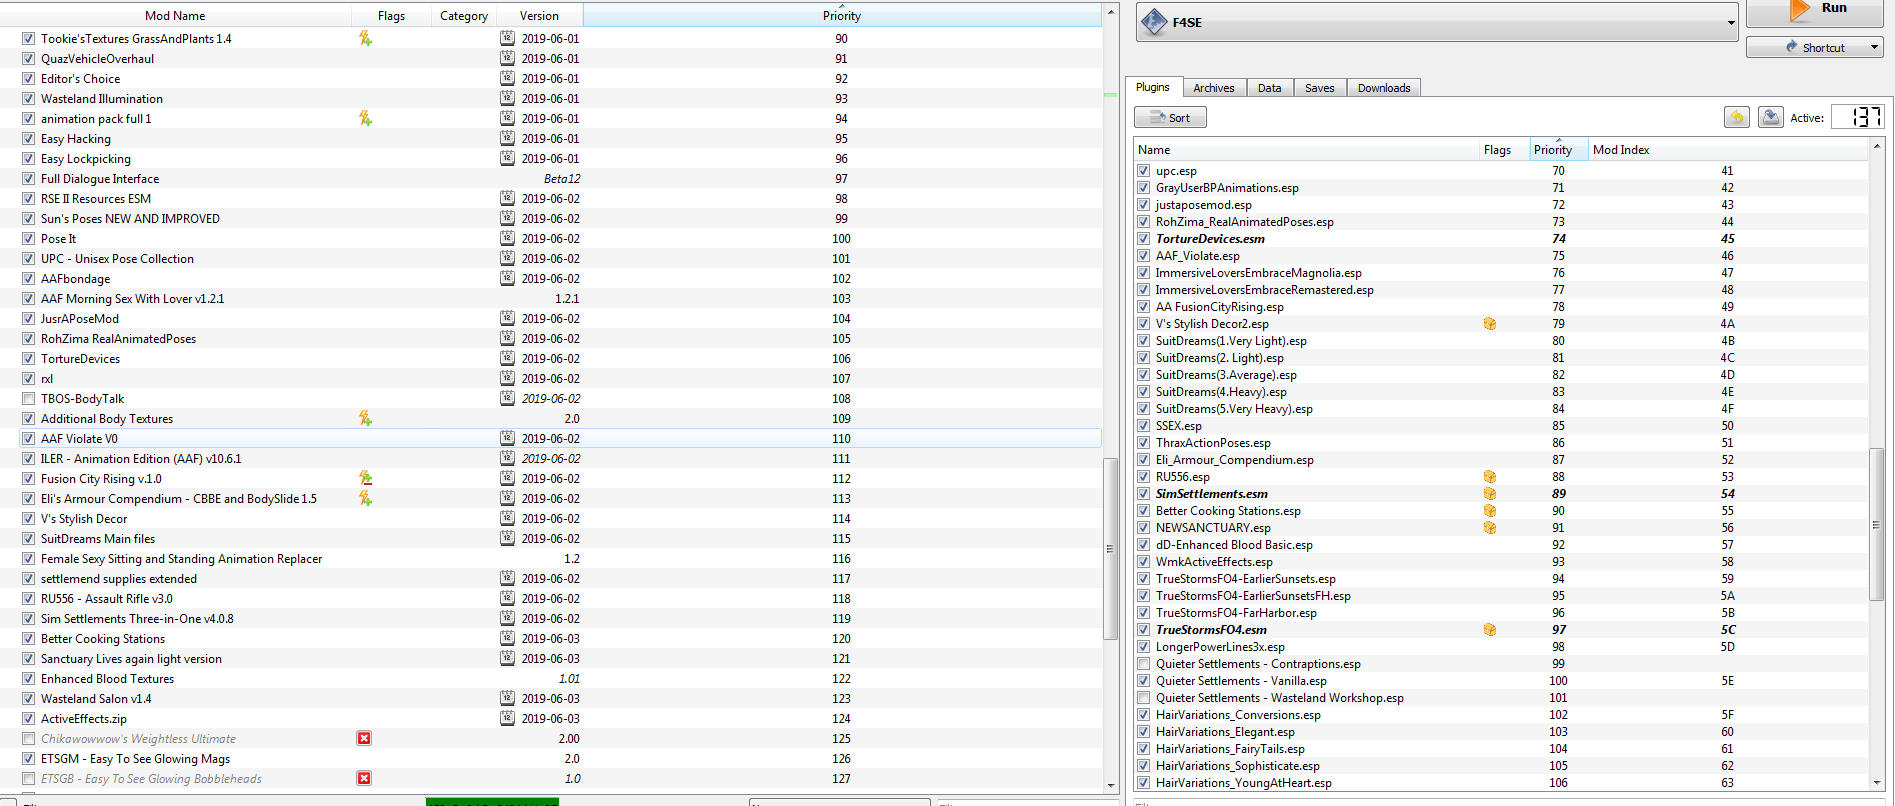Image resolution: width=1895 pixels, height=806 pixels.
Task: Click the mod list scroll-down arrow
Action: coord(1110,786)
